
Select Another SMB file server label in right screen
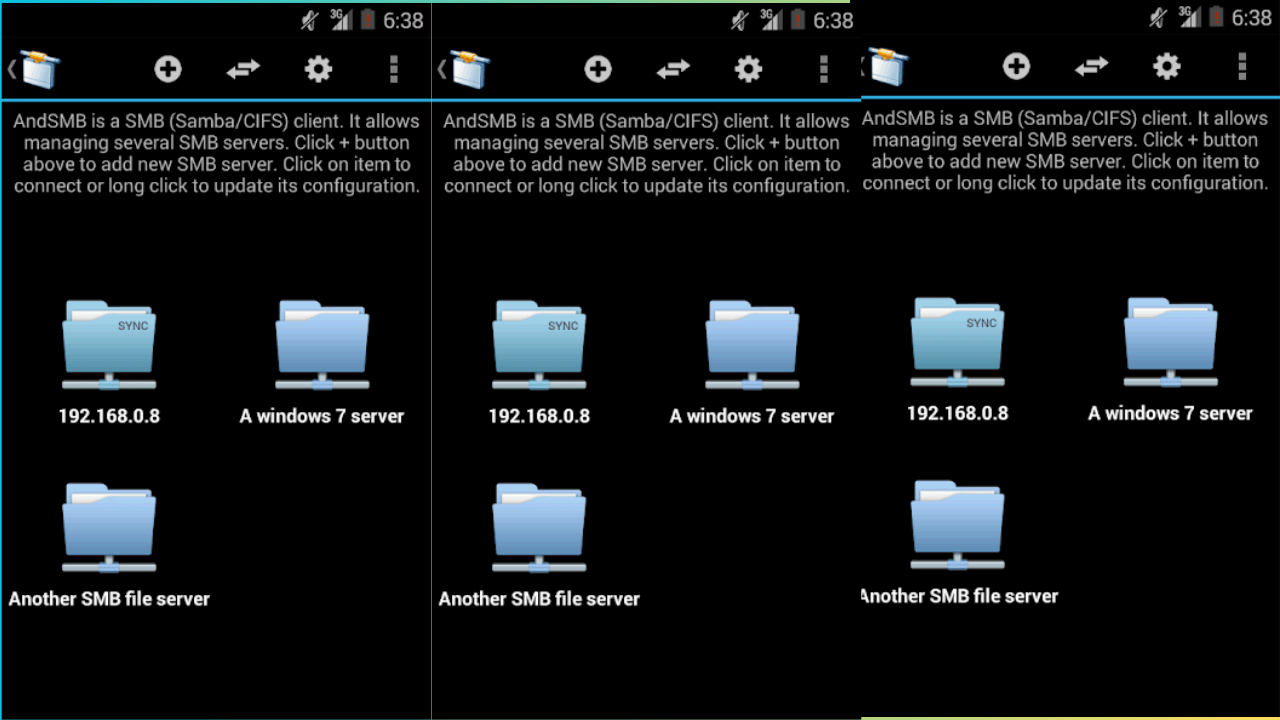tap(959, 596)
